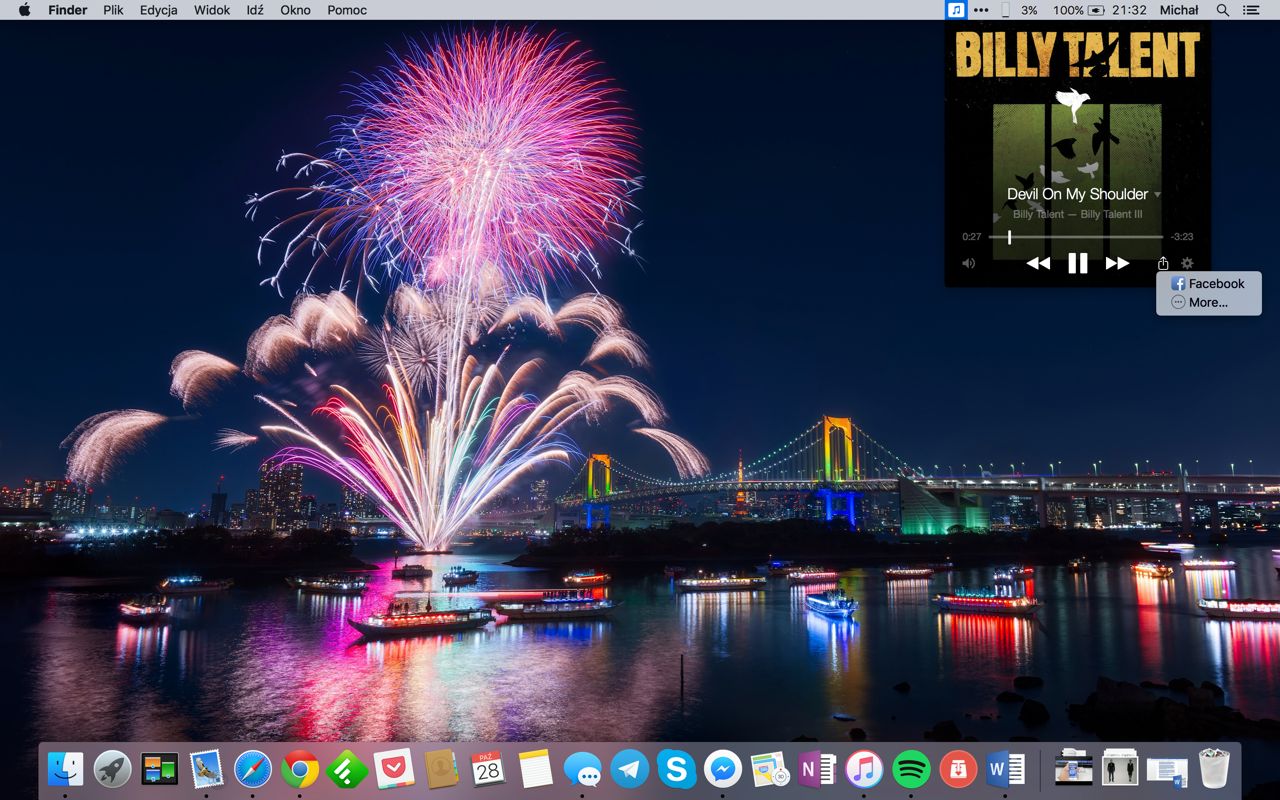
Task: Open the Preview icon in the Dock
Action: point(770,769)
